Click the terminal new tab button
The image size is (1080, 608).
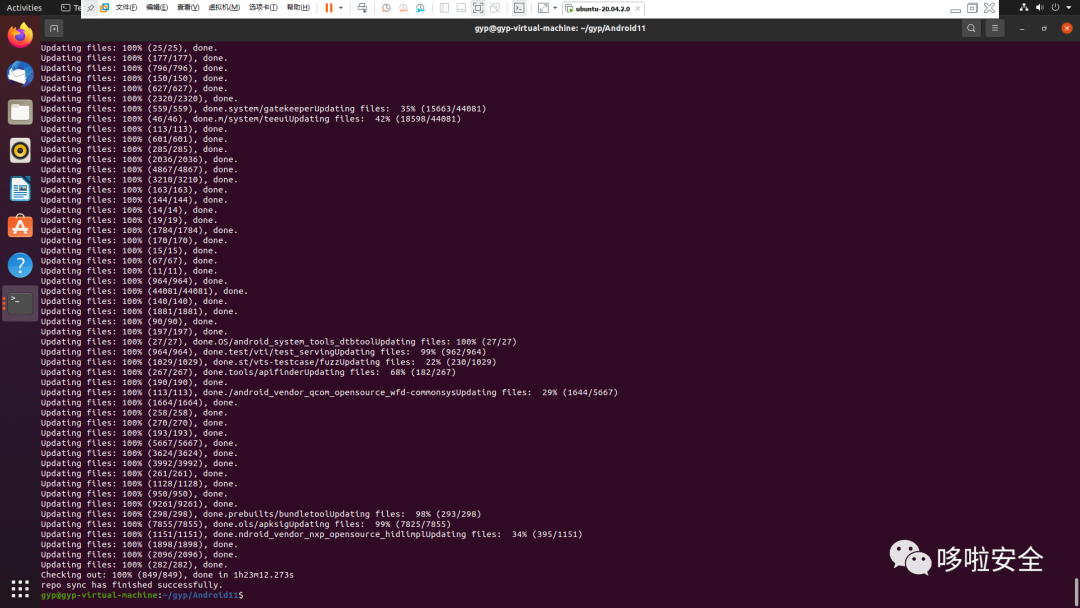click(x=54, y=28)
